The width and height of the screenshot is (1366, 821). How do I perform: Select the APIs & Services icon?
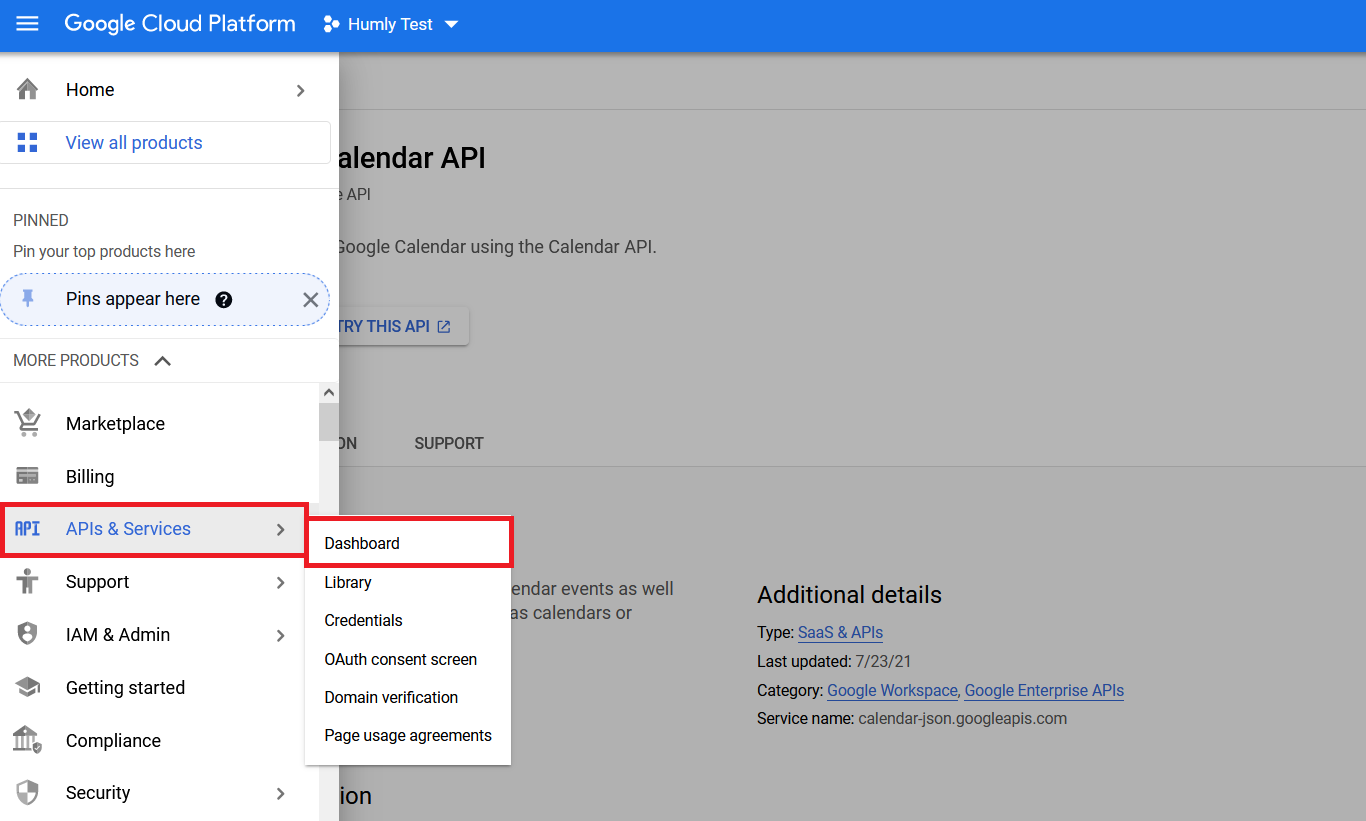pos(27,529)
